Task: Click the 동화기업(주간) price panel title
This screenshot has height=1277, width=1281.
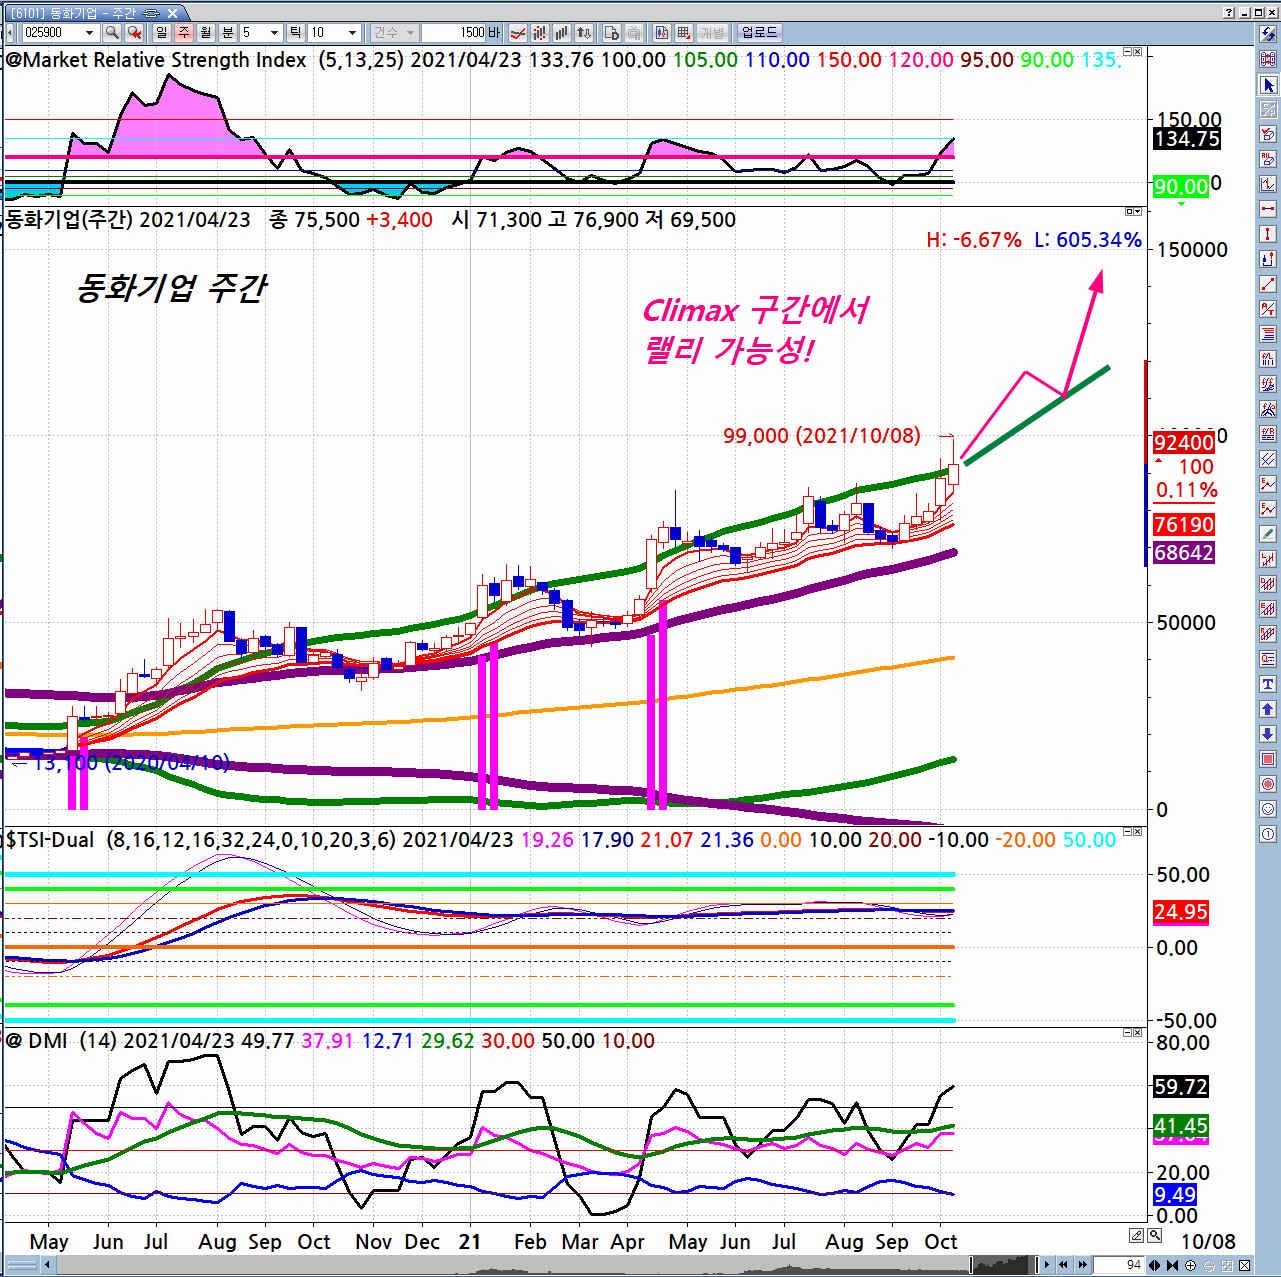Action: pyautogui.click(x=69, y=220)
